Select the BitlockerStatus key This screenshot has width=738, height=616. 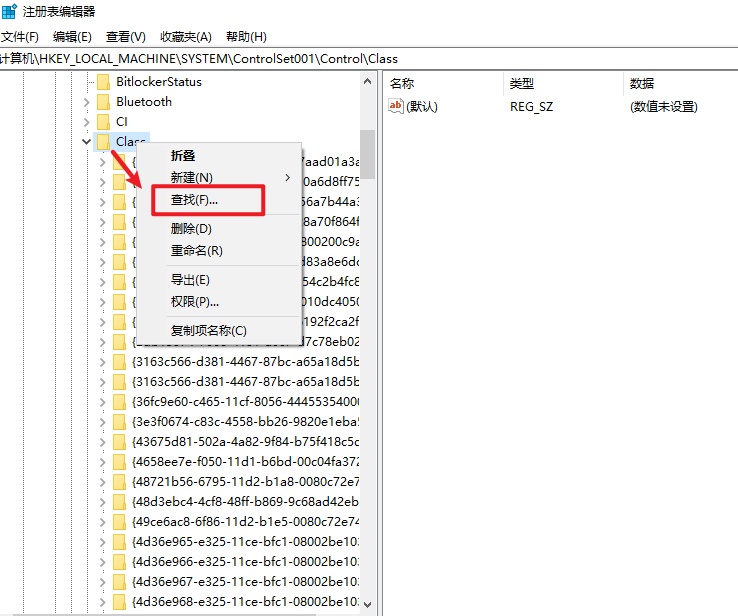pos(159,82)
